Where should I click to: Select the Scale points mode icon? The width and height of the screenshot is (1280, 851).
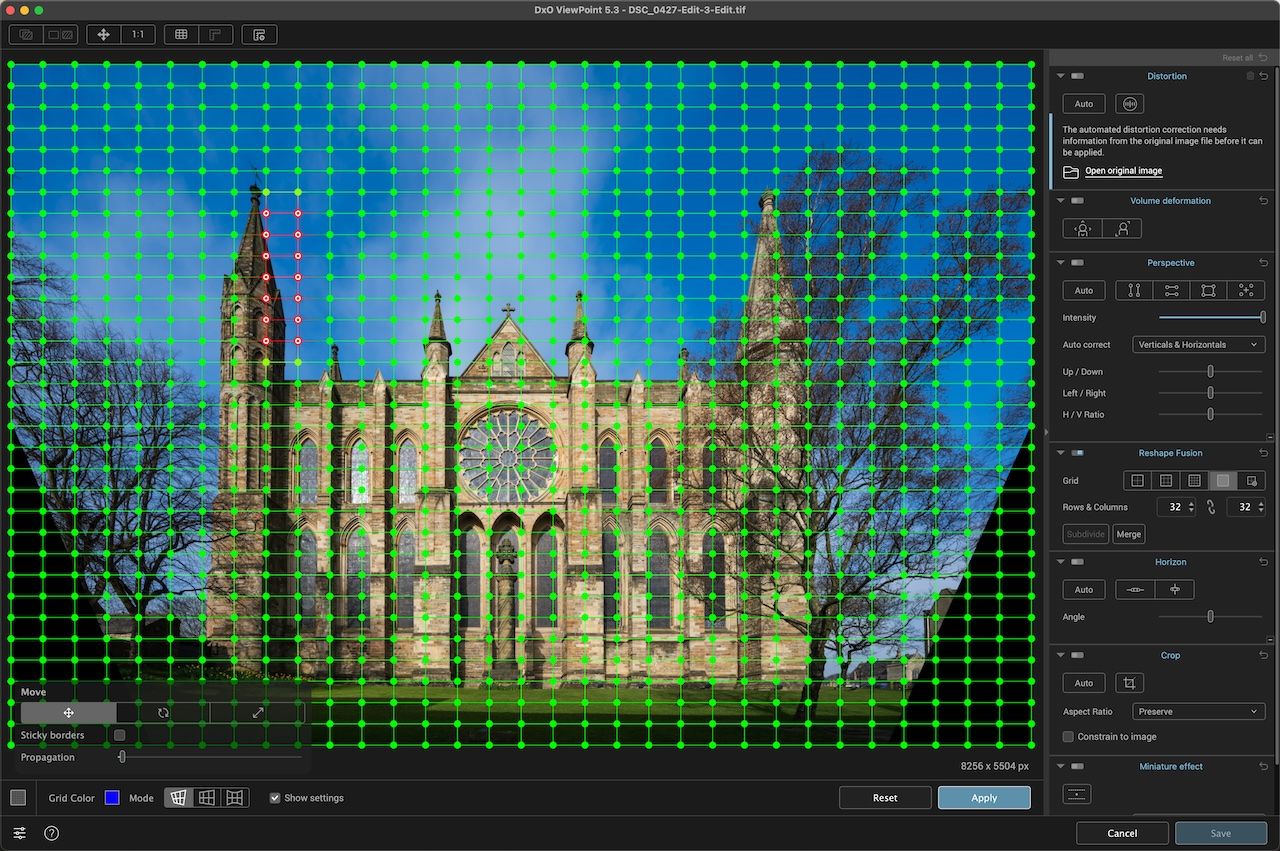click(x=257, y=713)
